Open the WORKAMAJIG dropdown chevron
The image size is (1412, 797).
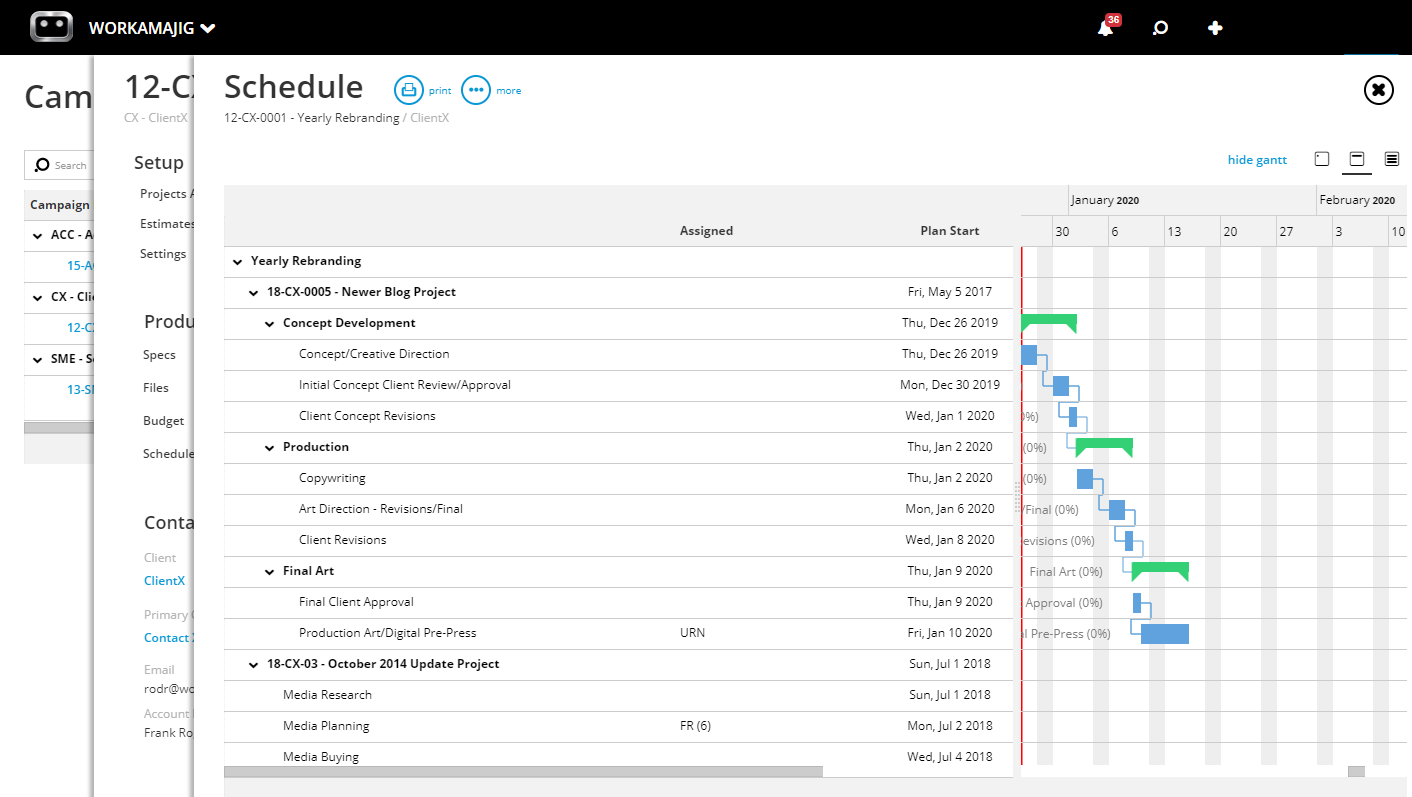pos(207,28)
